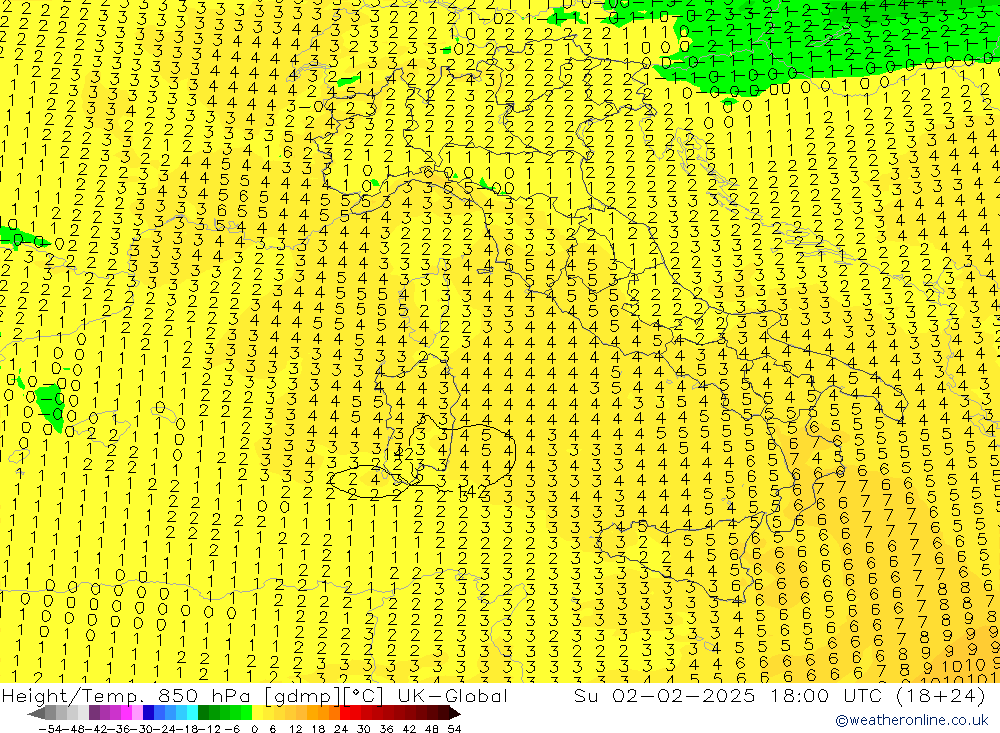
Task: Click the '(18+24)' forecast run label
Action: coord(941,695)
